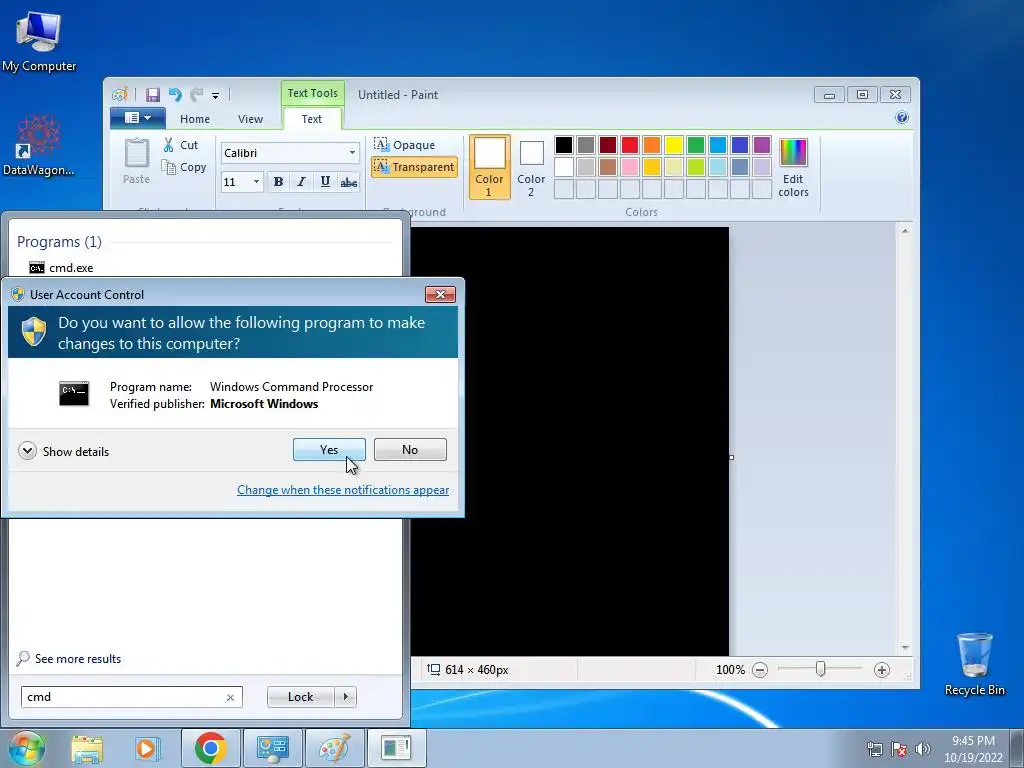
Task: Click No in the User Account Control dialog
Action: pyautogui.click(x=410, y=449)
